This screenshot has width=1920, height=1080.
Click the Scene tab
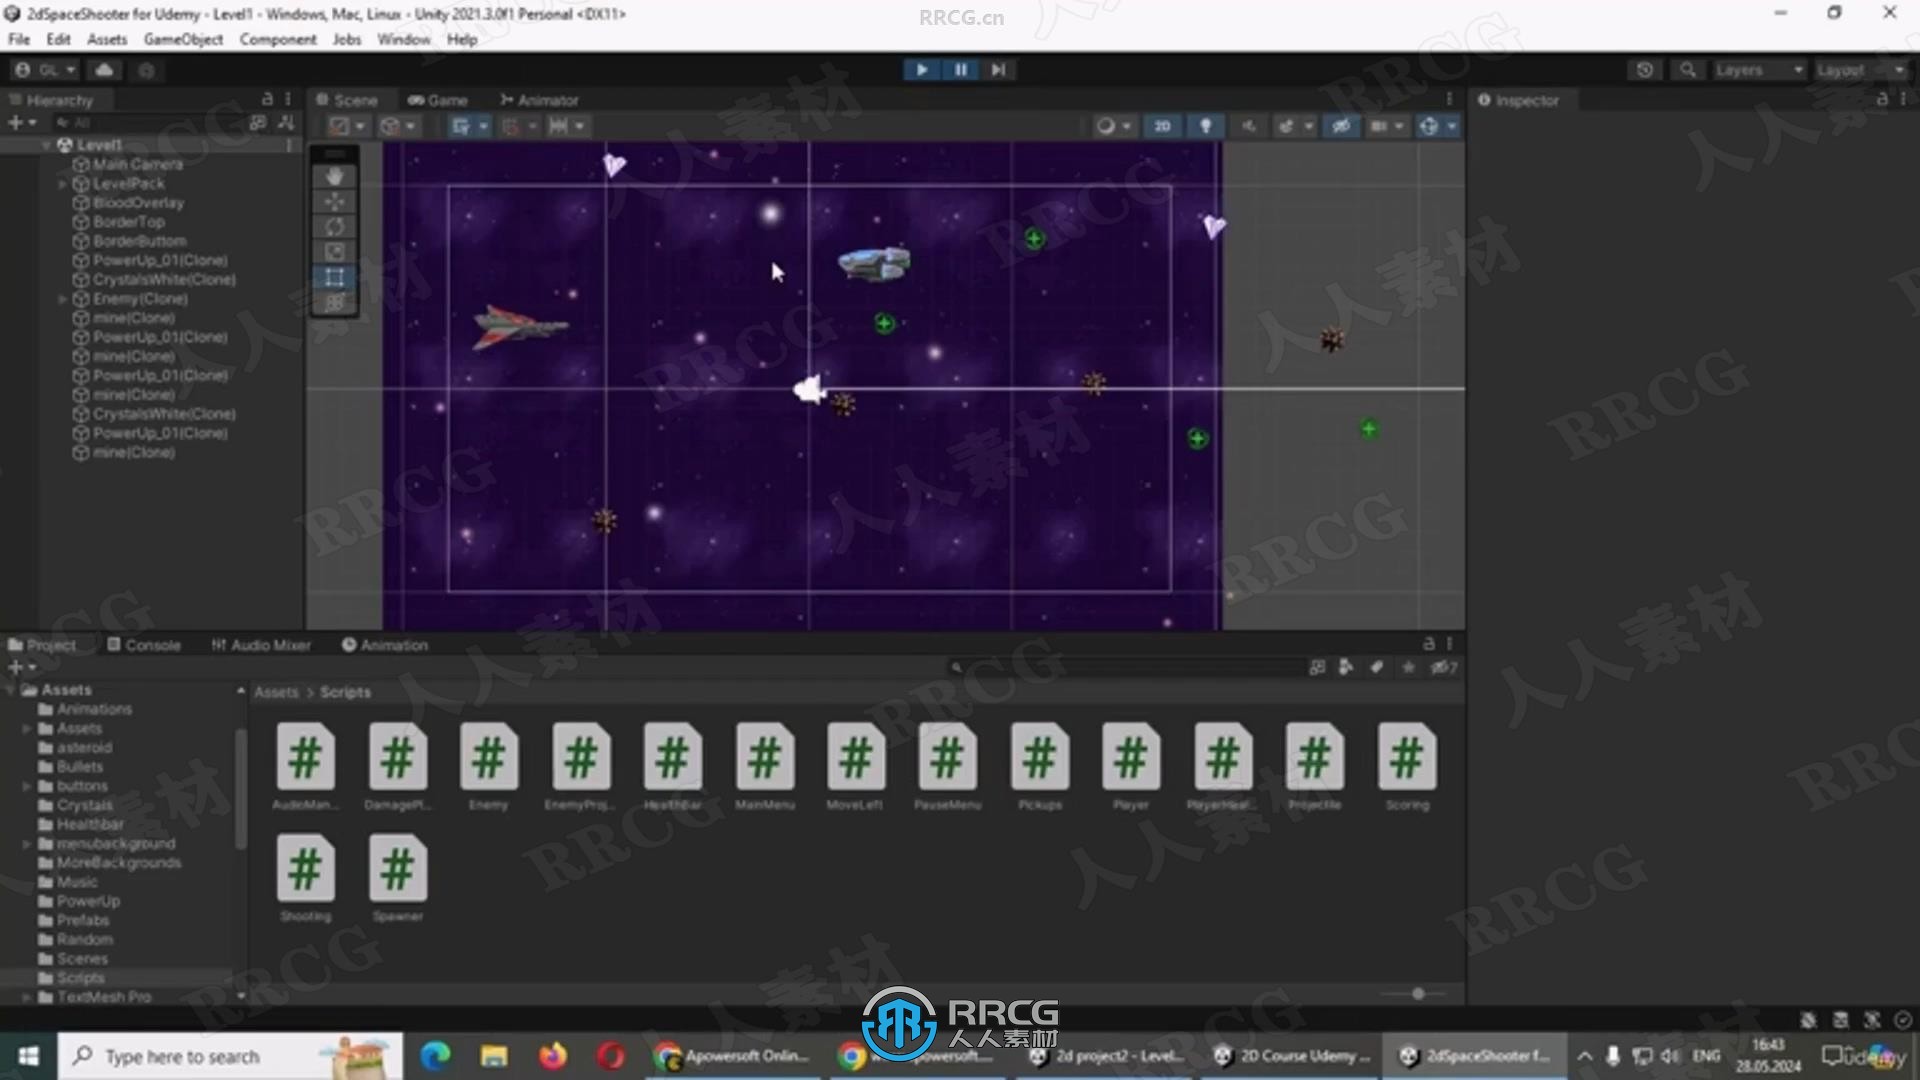[348, 99]
